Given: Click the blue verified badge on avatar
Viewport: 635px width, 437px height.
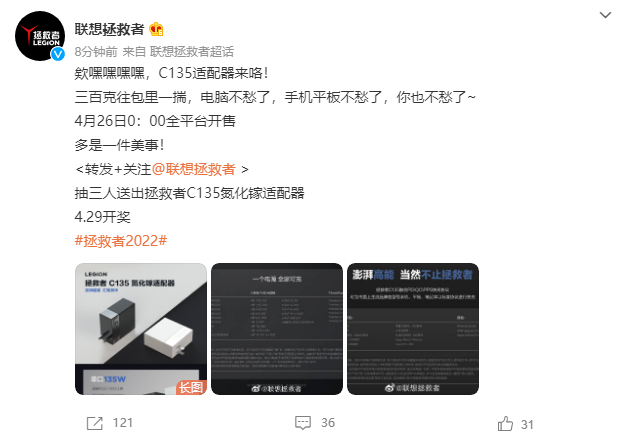Looking at the screenshot, I should click(x=58, y=53).
